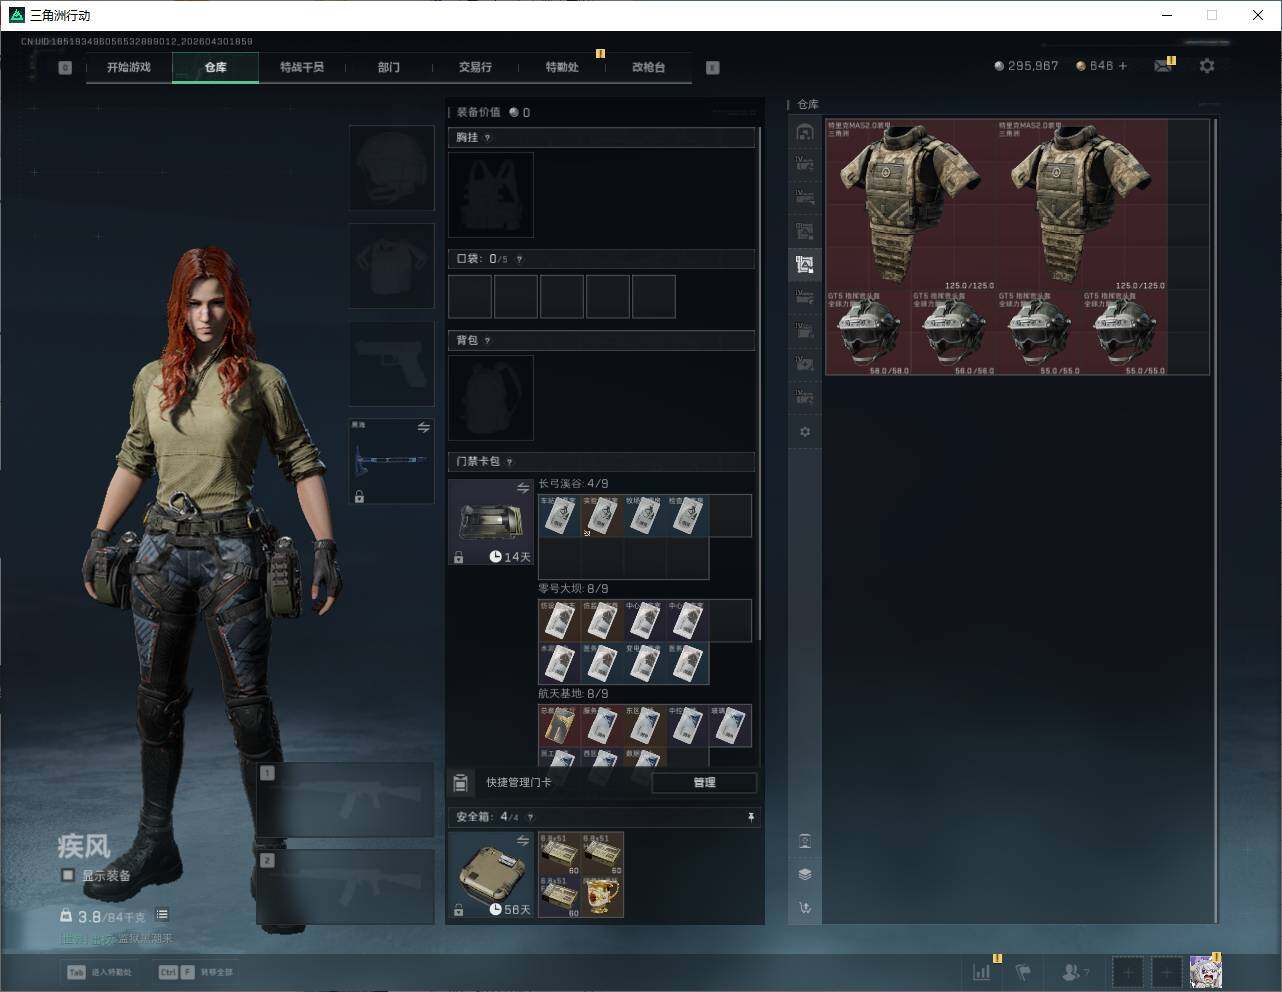Open help for 胸挂 section
This screenshot has height=992, width=1282.
488,138
